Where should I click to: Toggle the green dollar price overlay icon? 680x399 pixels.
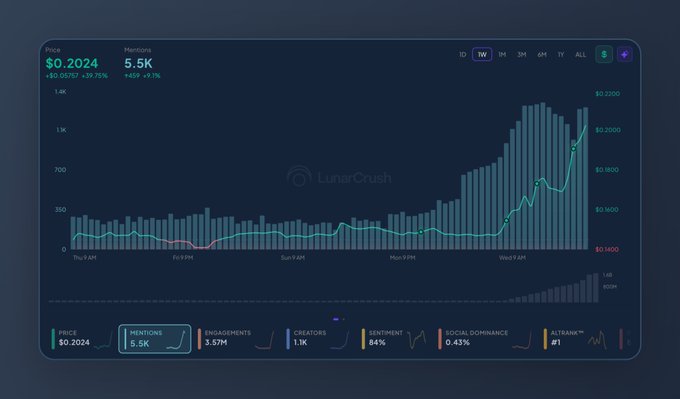(604, 54)
